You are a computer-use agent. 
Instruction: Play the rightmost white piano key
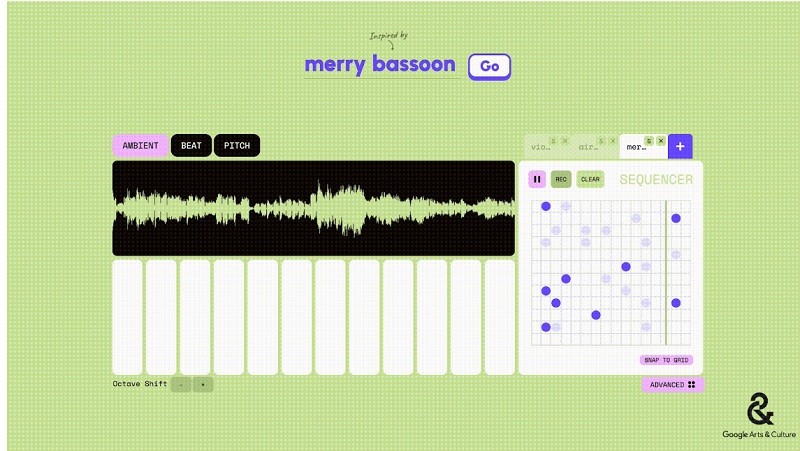499,317
